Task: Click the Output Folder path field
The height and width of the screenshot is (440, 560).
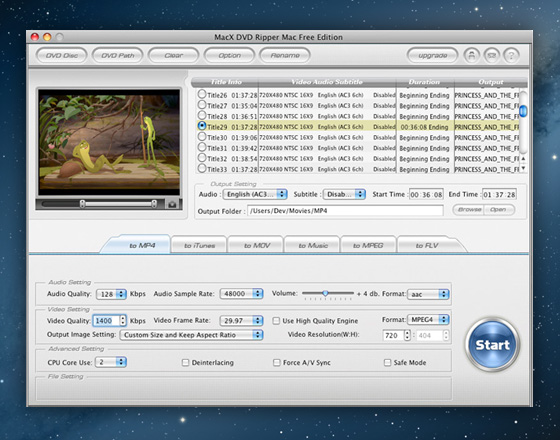Action: tap(345, 211)
